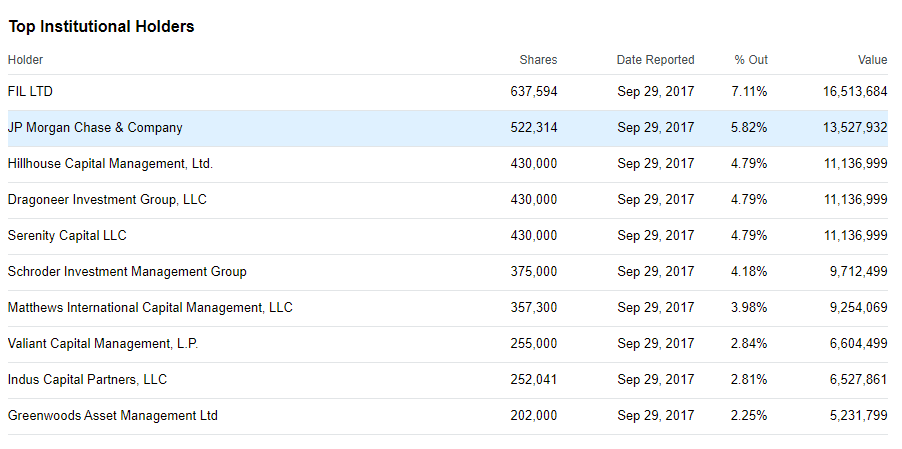Image resolution: width=902 pixels, height=449 pixels.
Task: Click the % Out column header
Action: [751, 60]
